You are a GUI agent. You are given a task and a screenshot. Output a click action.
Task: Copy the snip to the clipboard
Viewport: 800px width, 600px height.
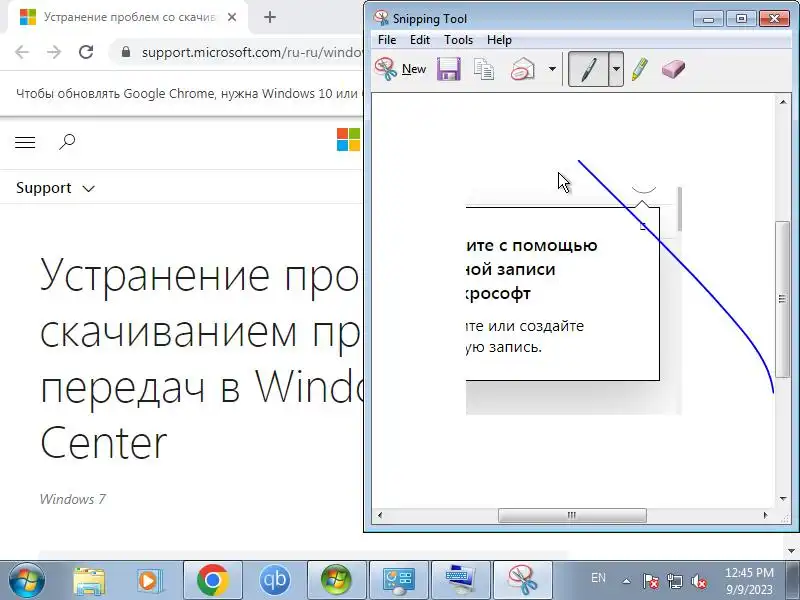(484, 69)
